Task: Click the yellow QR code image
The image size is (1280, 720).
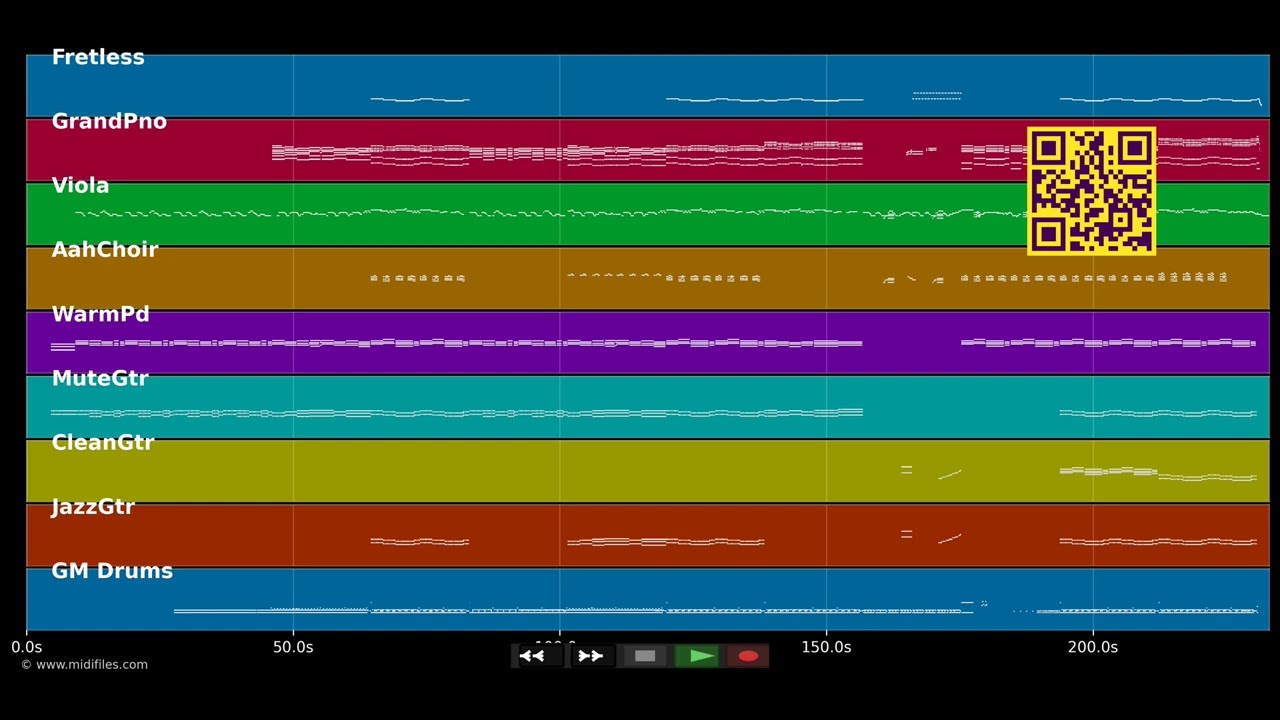Action: point(1091,190)
